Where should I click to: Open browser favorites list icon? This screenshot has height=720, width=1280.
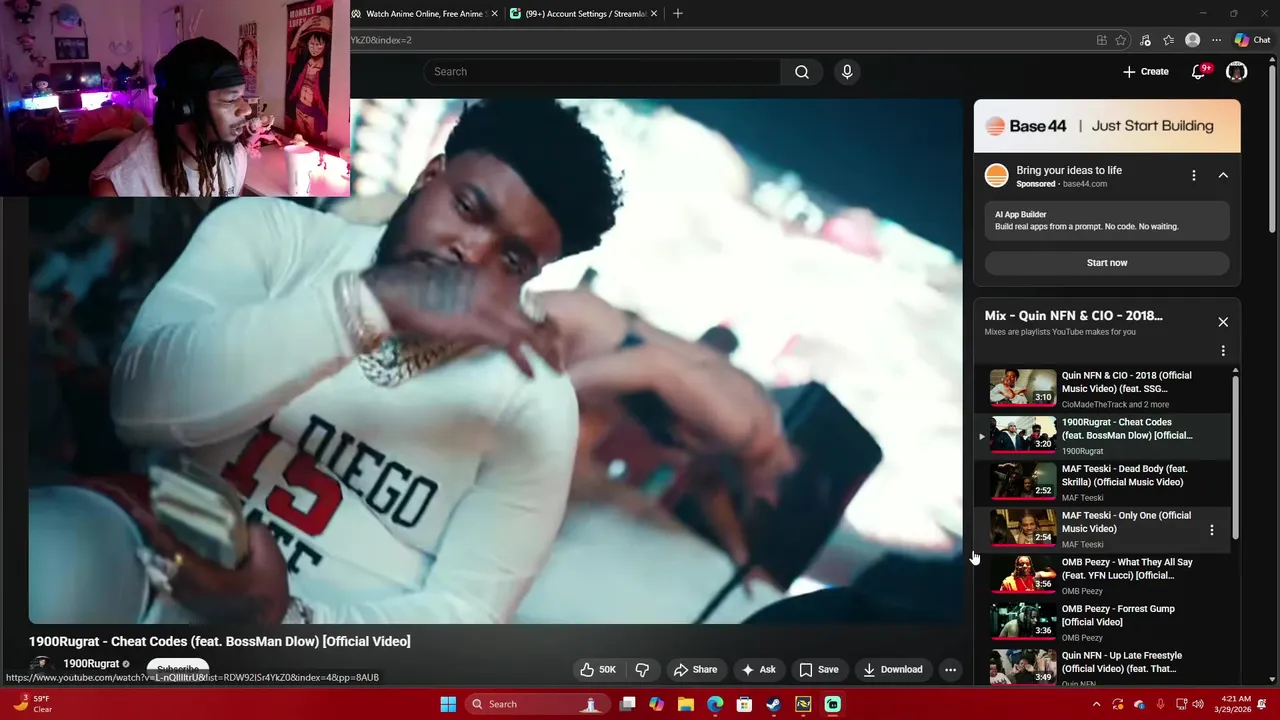pyautogui.click(x=1168, y=40)
